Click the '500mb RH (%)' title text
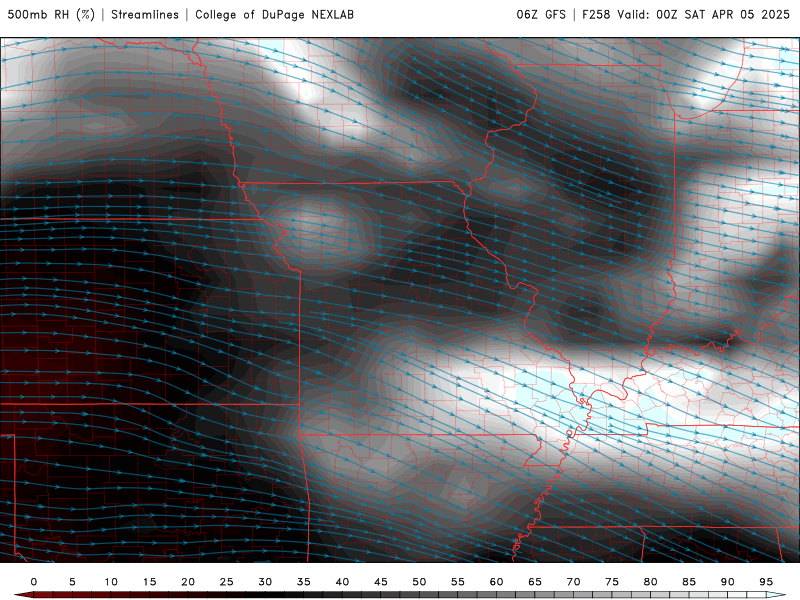 pos(51,15)
